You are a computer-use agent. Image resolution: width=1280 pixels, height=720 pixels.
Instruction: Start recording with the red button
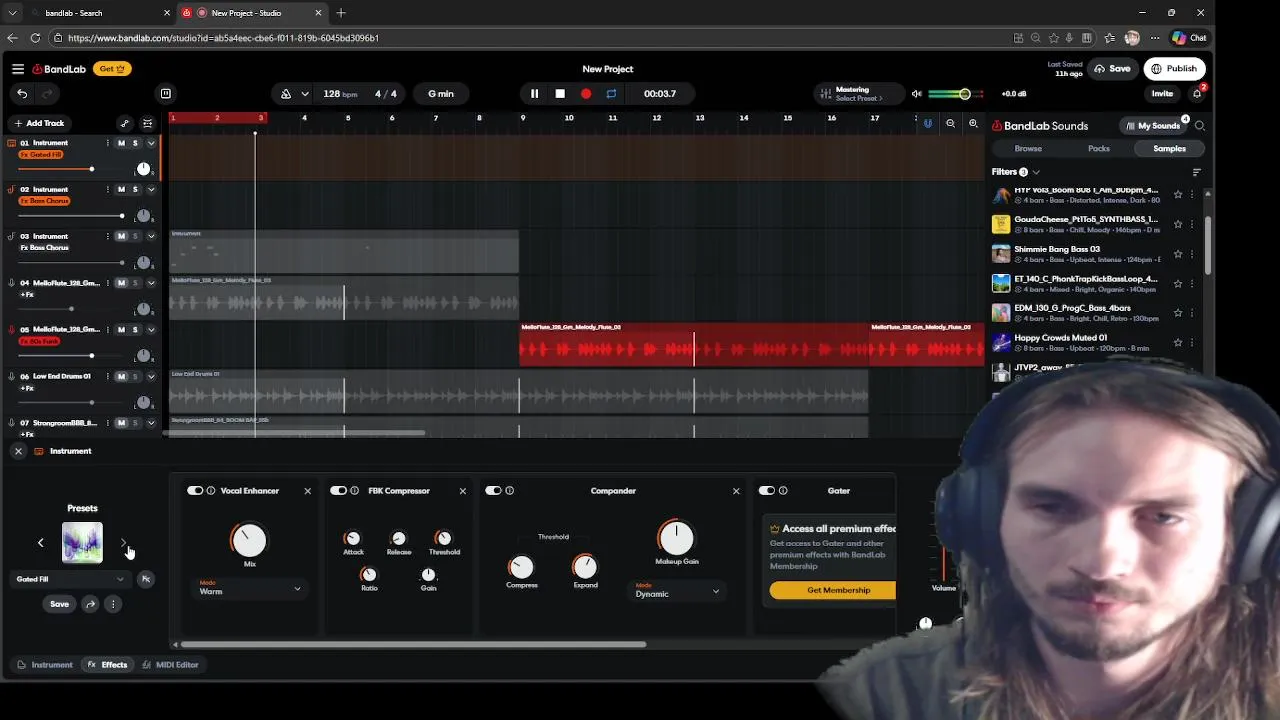tap(586, 94)
